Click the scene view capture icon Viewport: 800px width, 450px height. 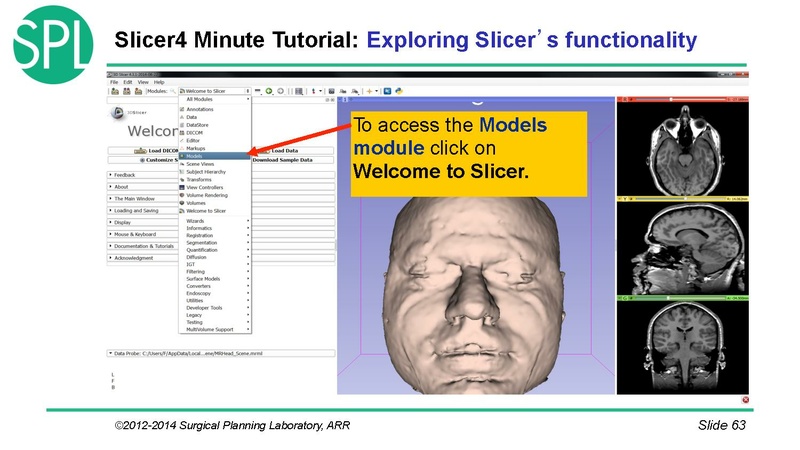coord(343,91)
